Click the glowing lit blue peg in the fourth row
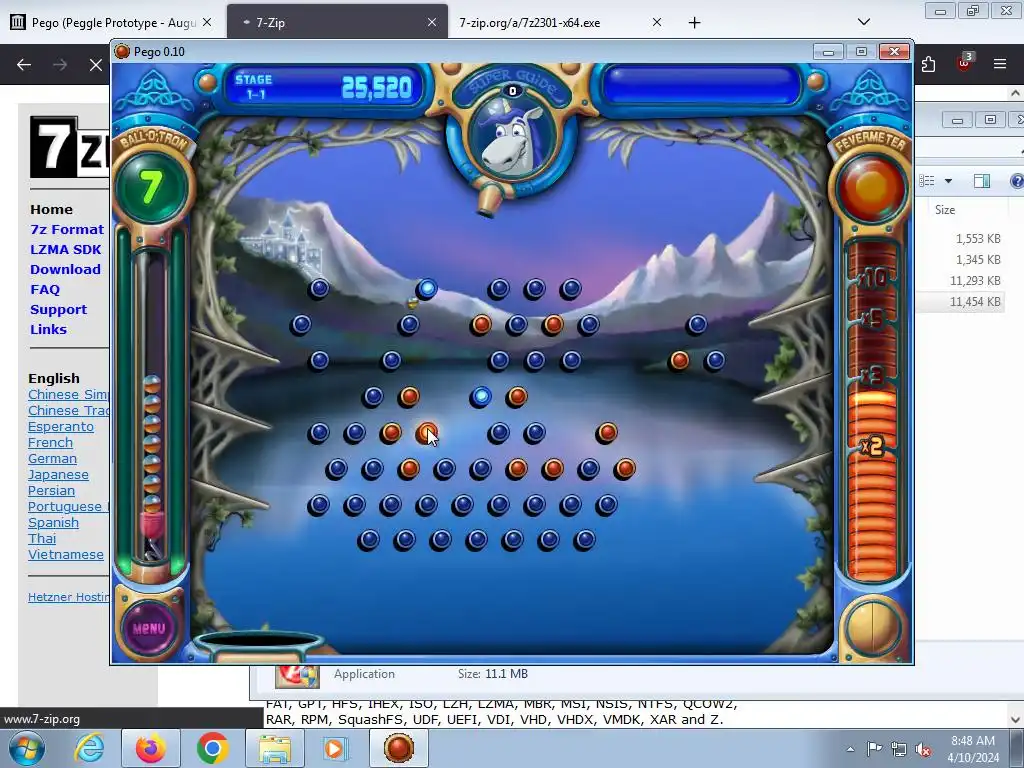The image size is (1024, 768). coord(481,396)
